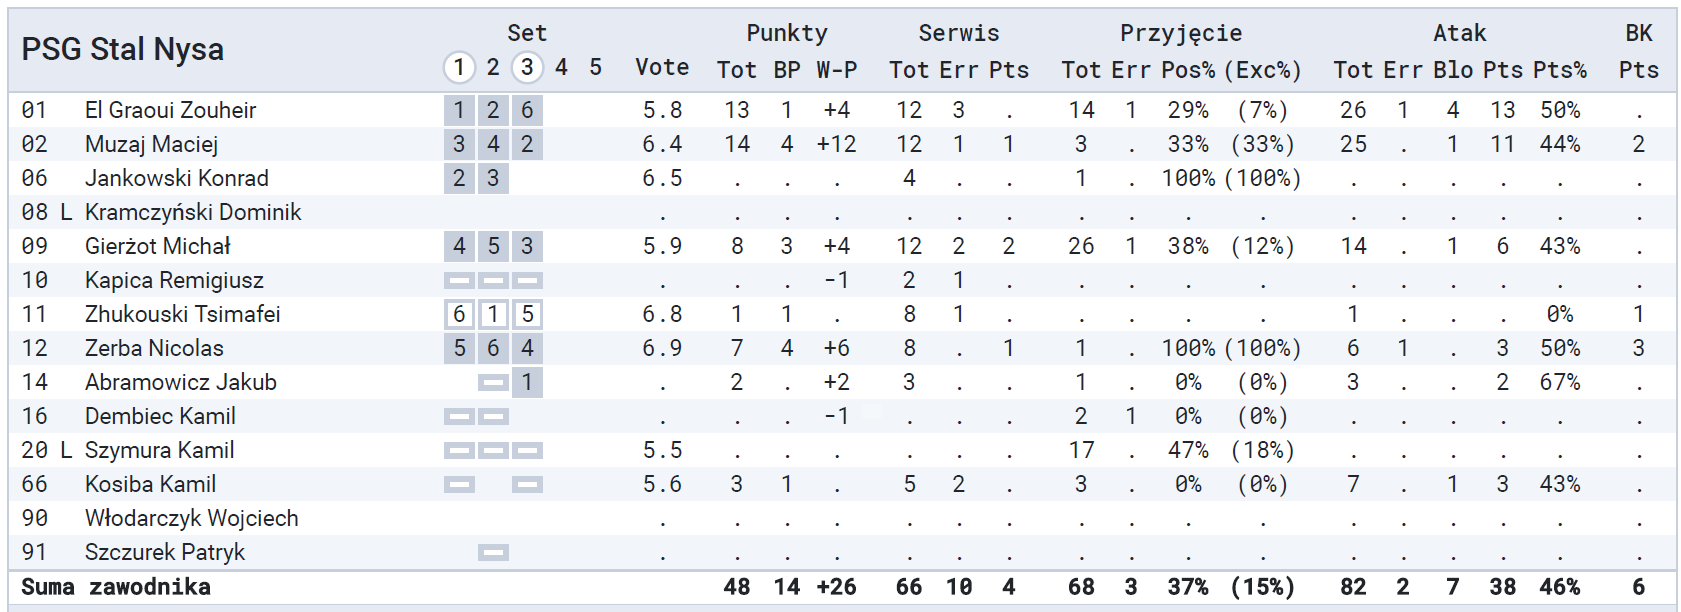This screenshot has height=612, width=1681.
Task: Select the Set 5 column header
Action: point(595,67)
